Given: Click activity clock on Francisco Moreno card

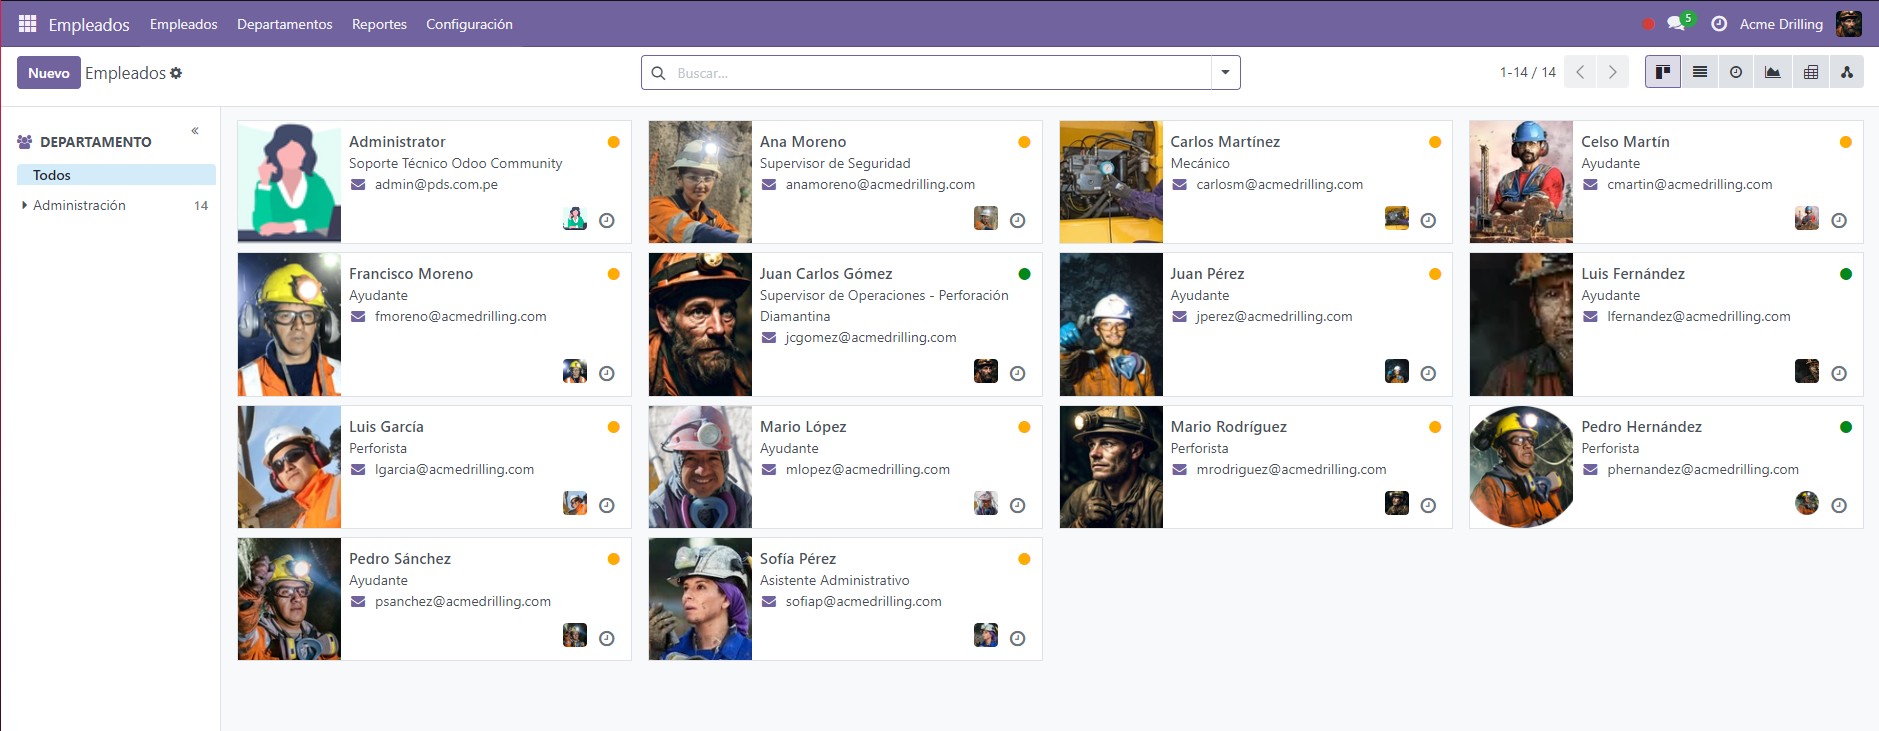Looking at the screenshot, I should tap(607, 374).
